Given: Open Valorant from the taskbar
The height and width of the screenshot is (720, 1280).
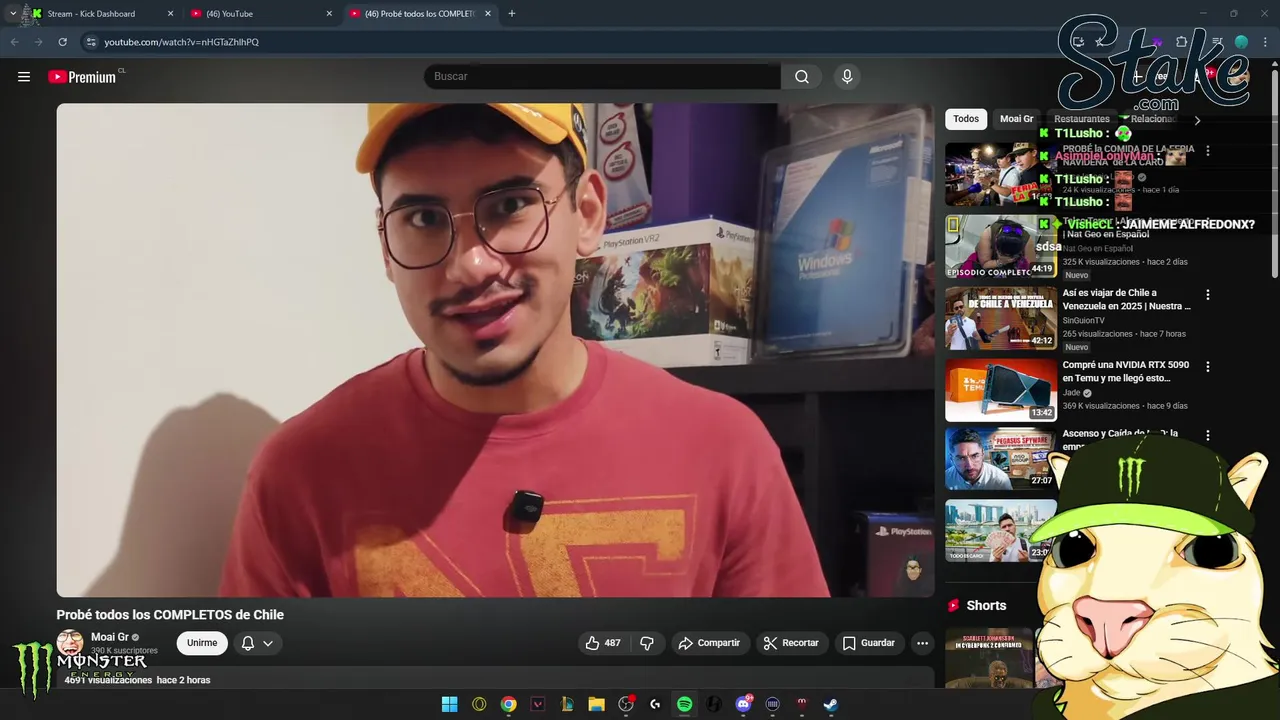Looking at the screenshot, I should tap(538, 704).
